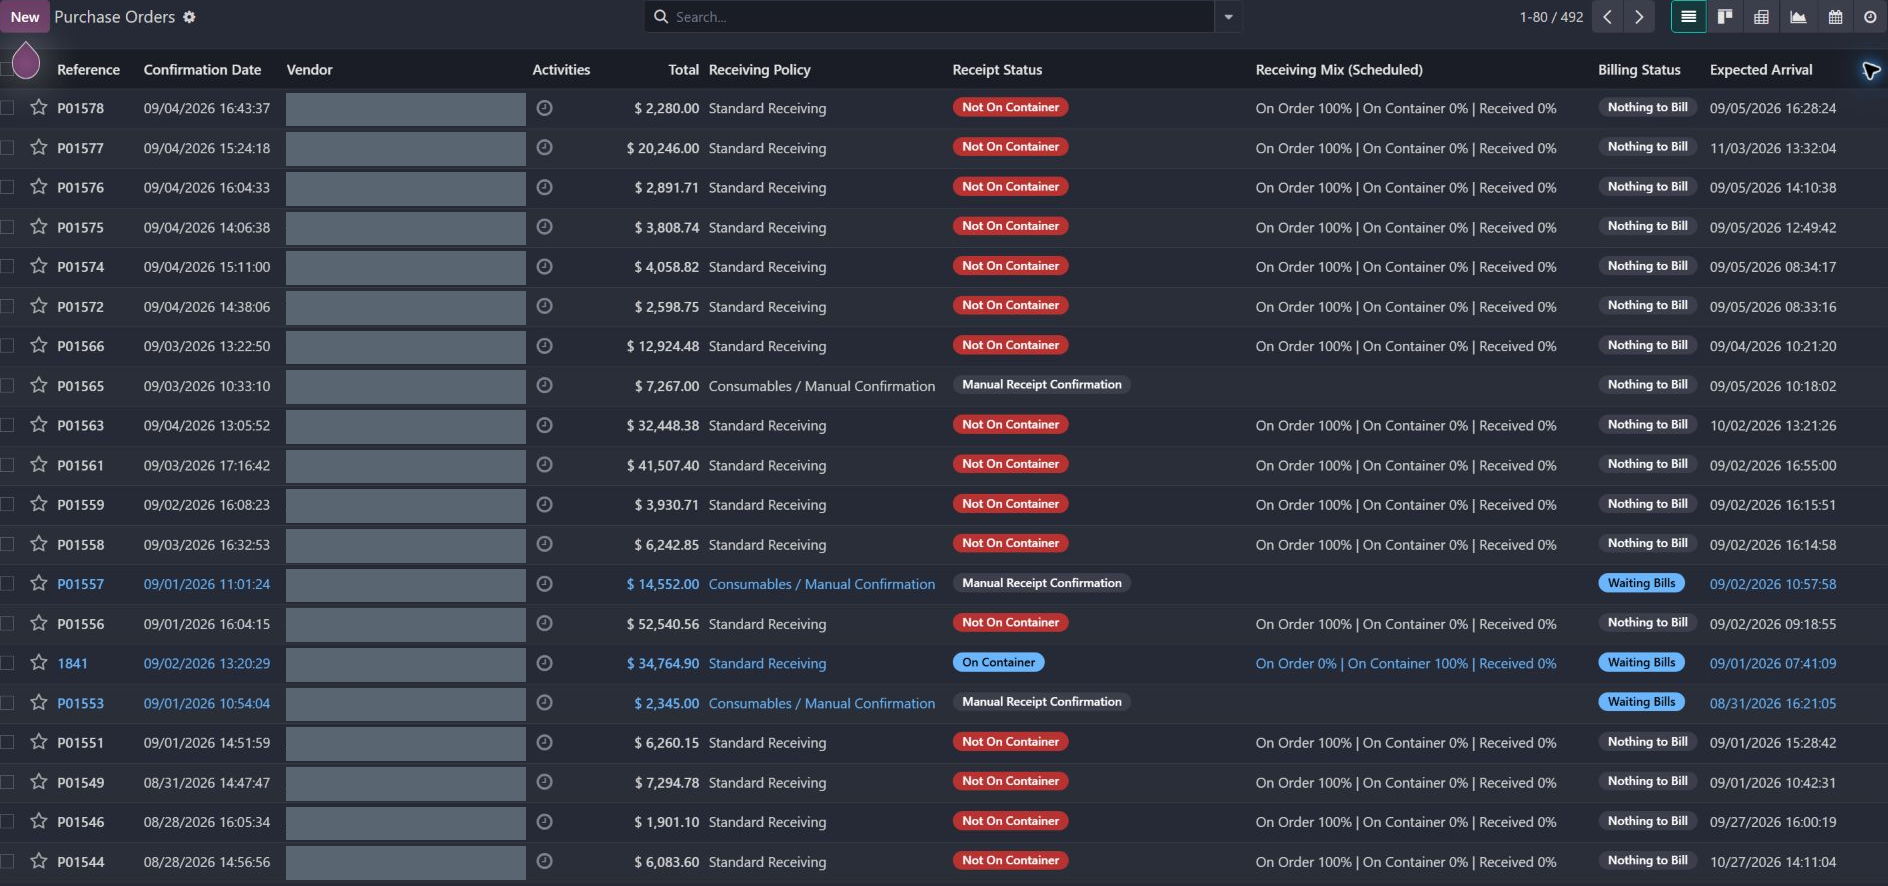Viewport: 1888px width, 886px height.
Task: Sort by the Confirmation Date column header
Action: click(202, 70)
